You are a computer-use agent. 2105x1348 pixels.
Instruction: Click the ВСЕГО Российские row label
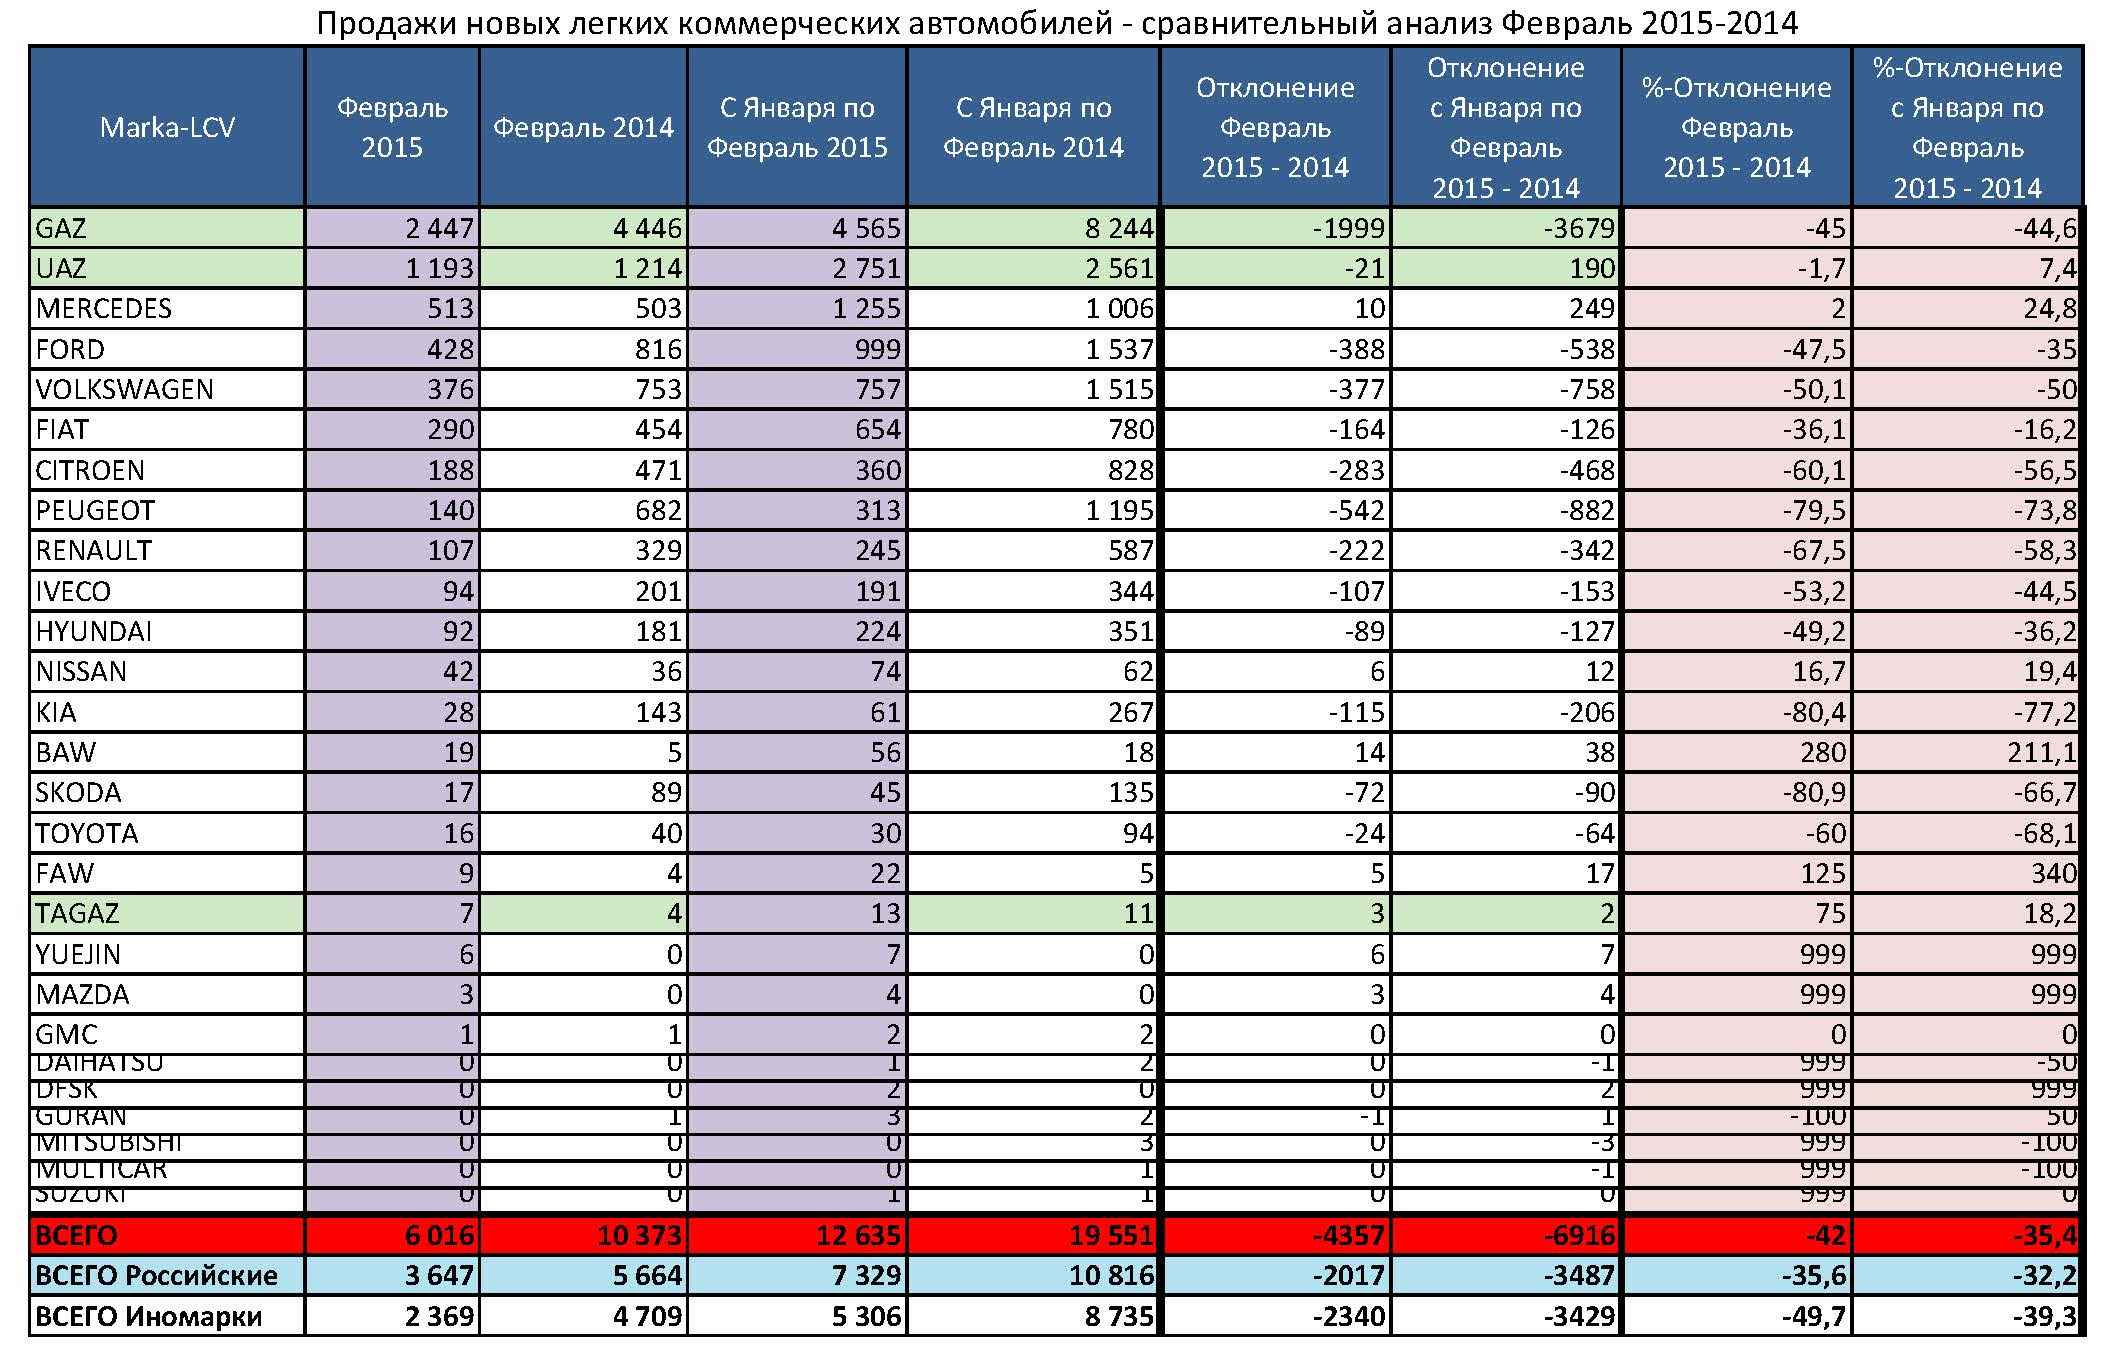click(x=167, y=1276)
